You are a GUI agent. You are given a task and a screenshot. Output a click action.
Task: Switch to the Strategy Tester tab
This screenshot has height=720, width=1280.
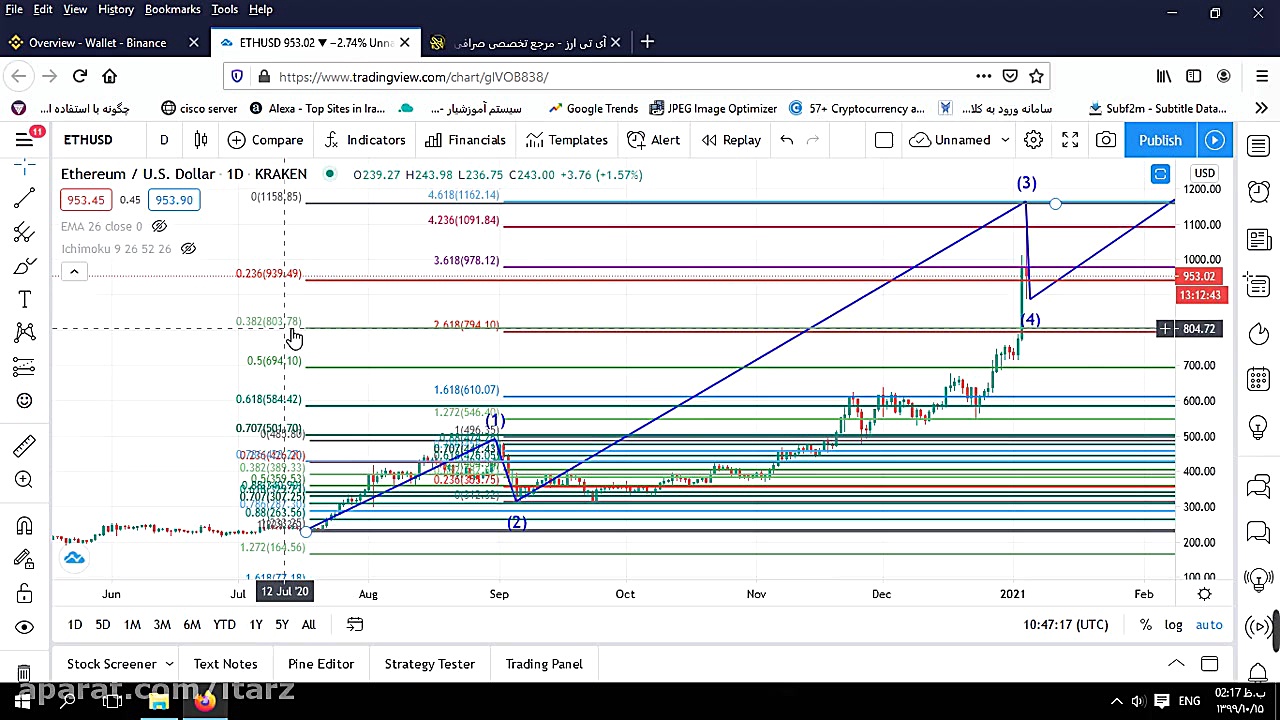pos(430,664)
